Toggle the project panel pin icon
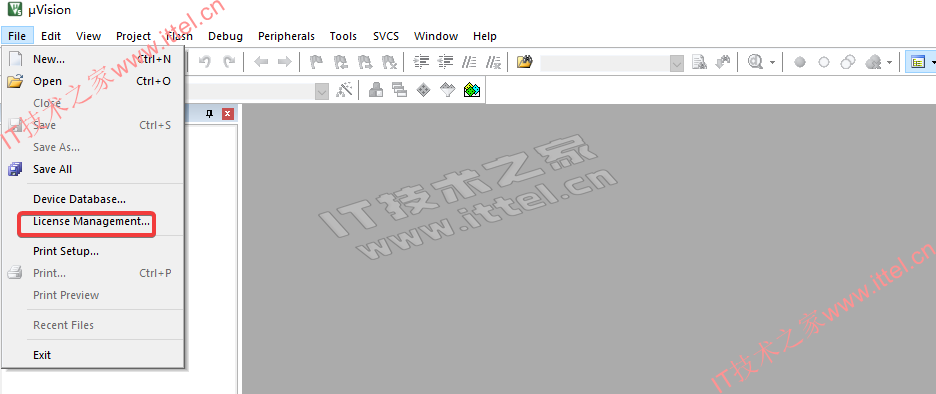 coord(210,114)
